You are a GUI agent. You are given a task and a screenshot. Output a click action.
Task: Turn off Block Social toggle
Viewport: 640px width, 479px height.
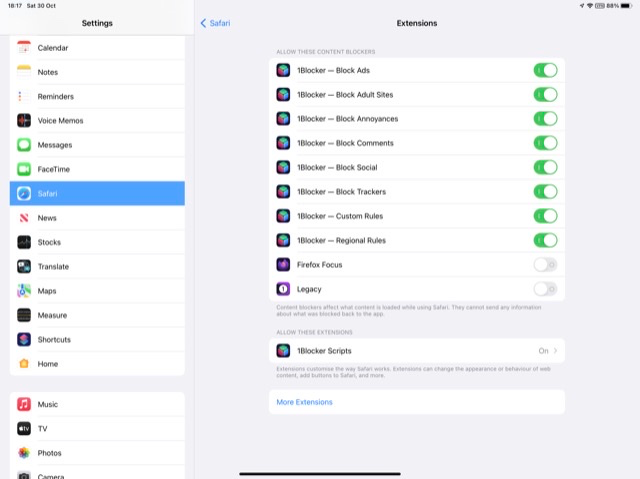545,167
